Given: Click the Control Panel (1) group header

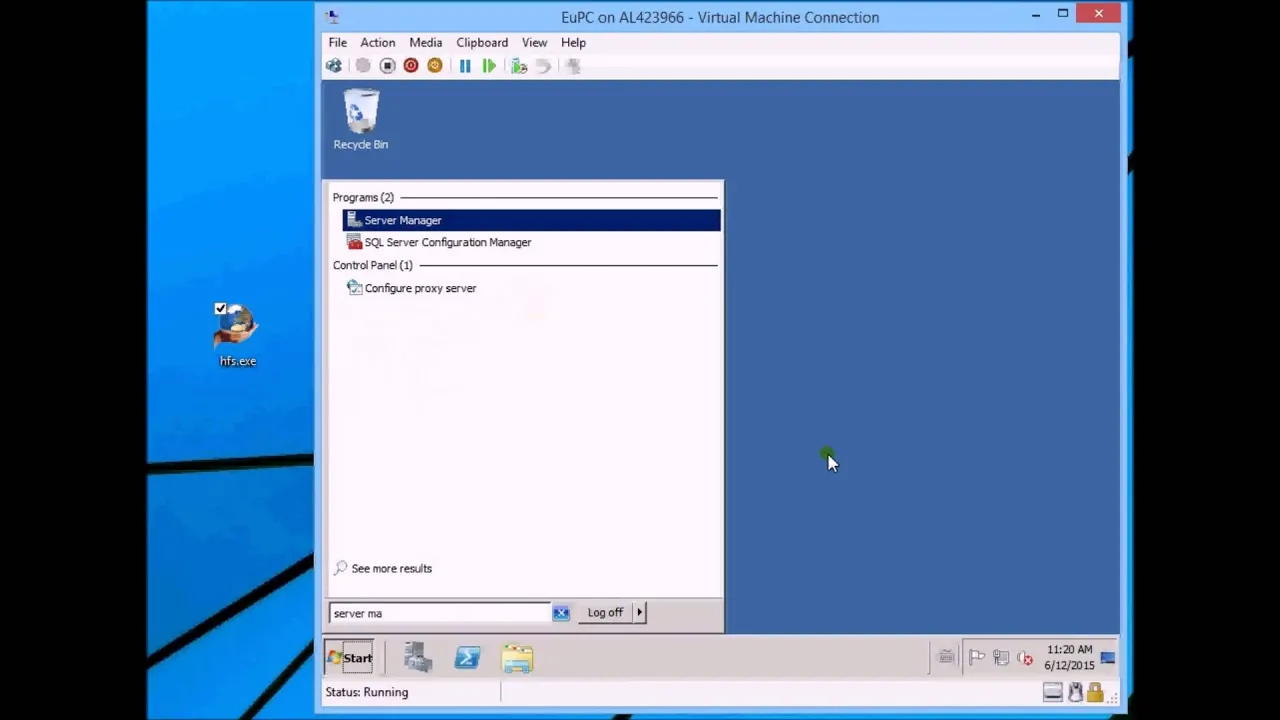Looking at the screenshot, I should (x=372, y=265).
